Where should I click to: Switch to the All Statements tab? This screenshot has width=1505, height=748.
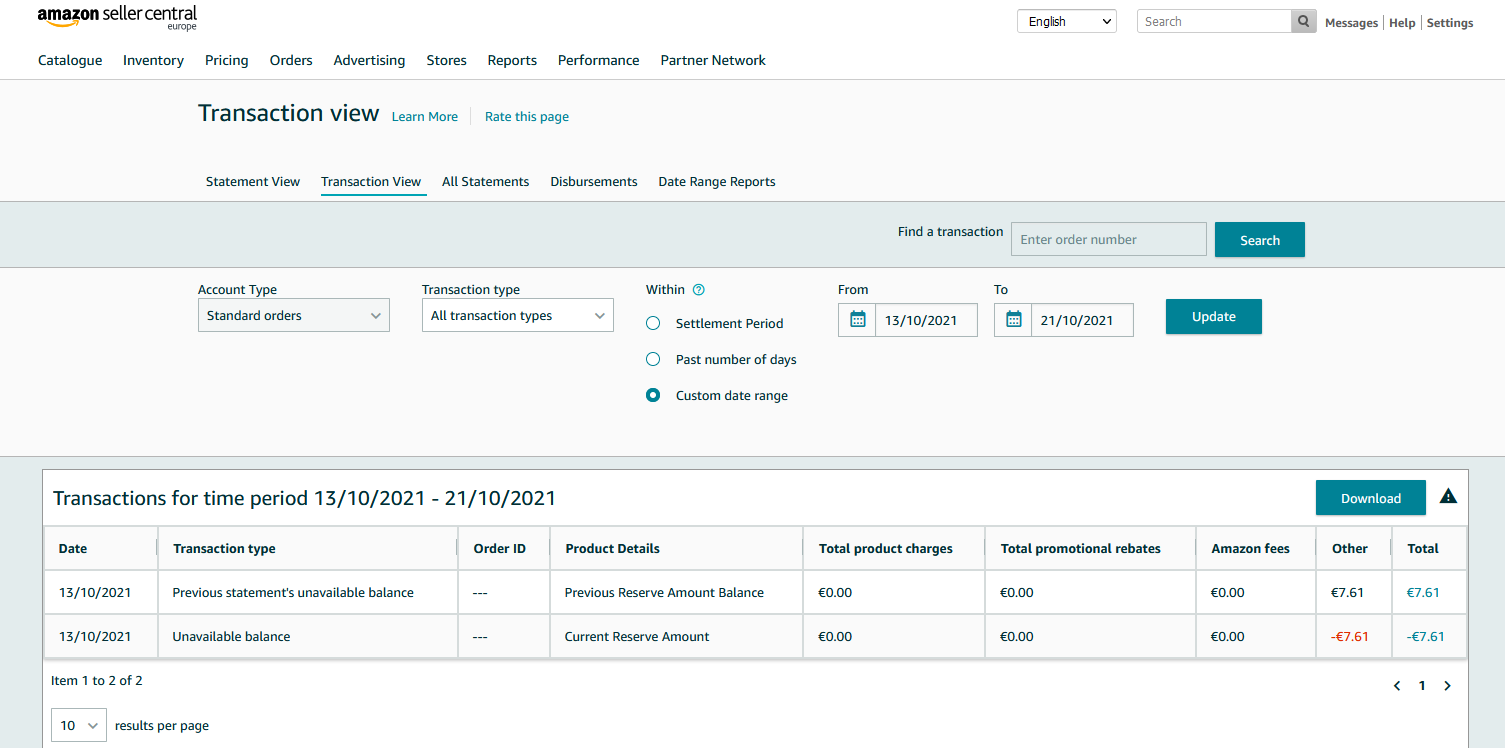[x=485, y=181]
